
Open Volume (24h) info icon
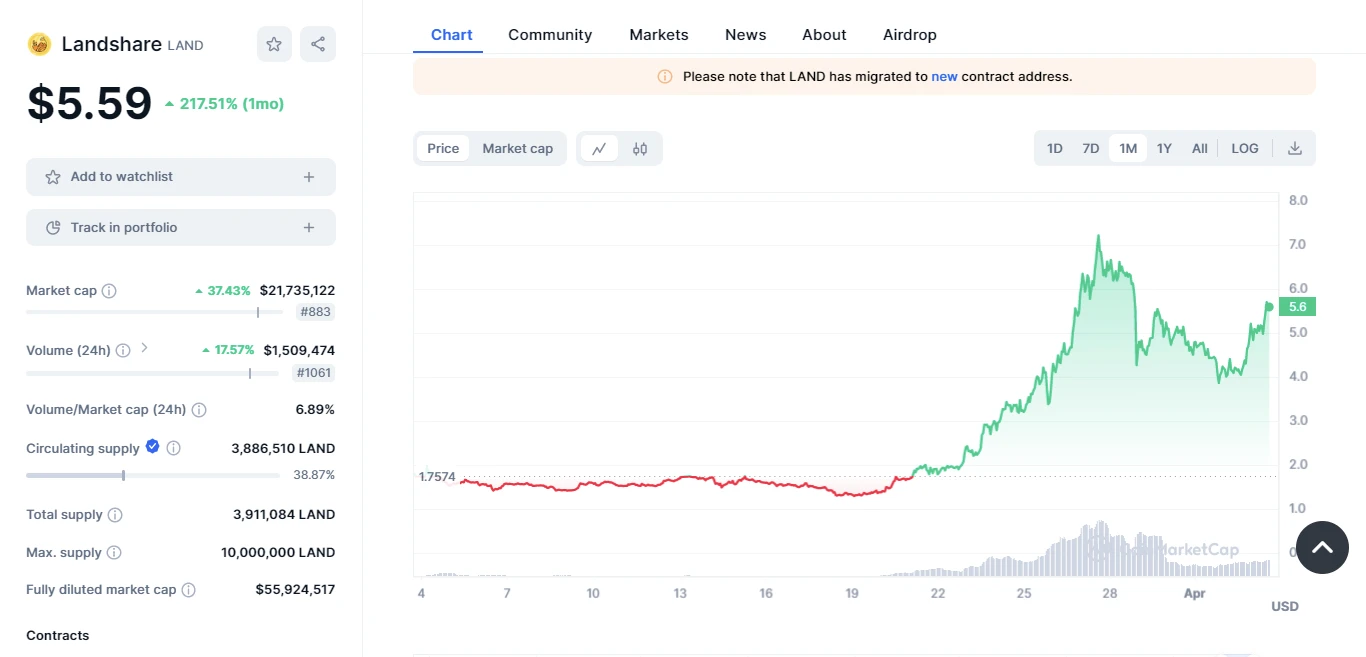(123, 351)
